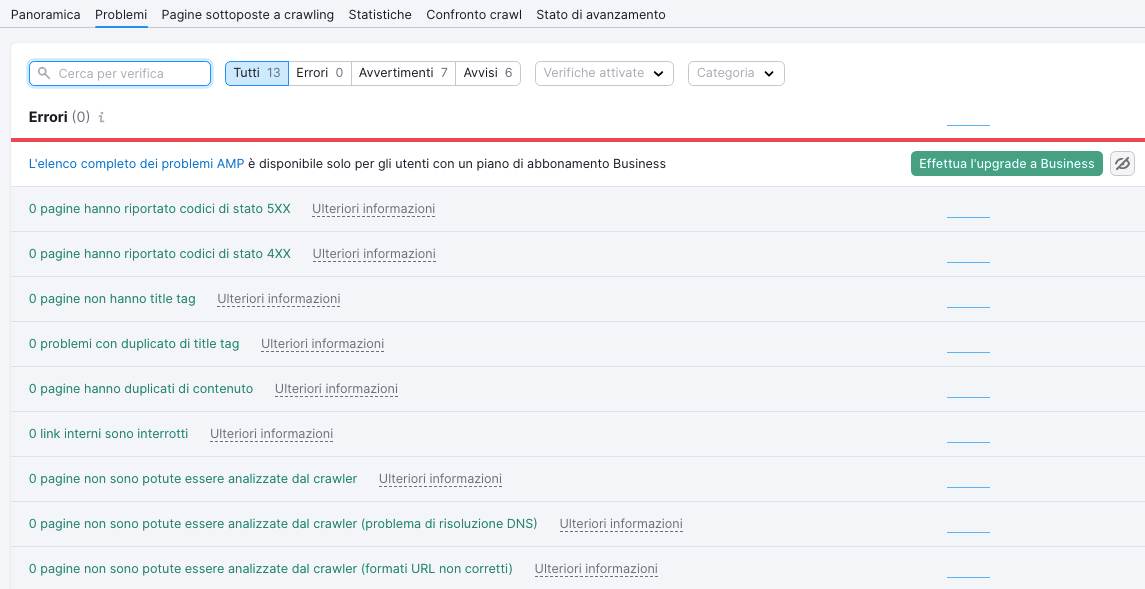The image size is (1145, 589).
Task: Click trend line for duplicate content row
Action: [x=967, y=396]
